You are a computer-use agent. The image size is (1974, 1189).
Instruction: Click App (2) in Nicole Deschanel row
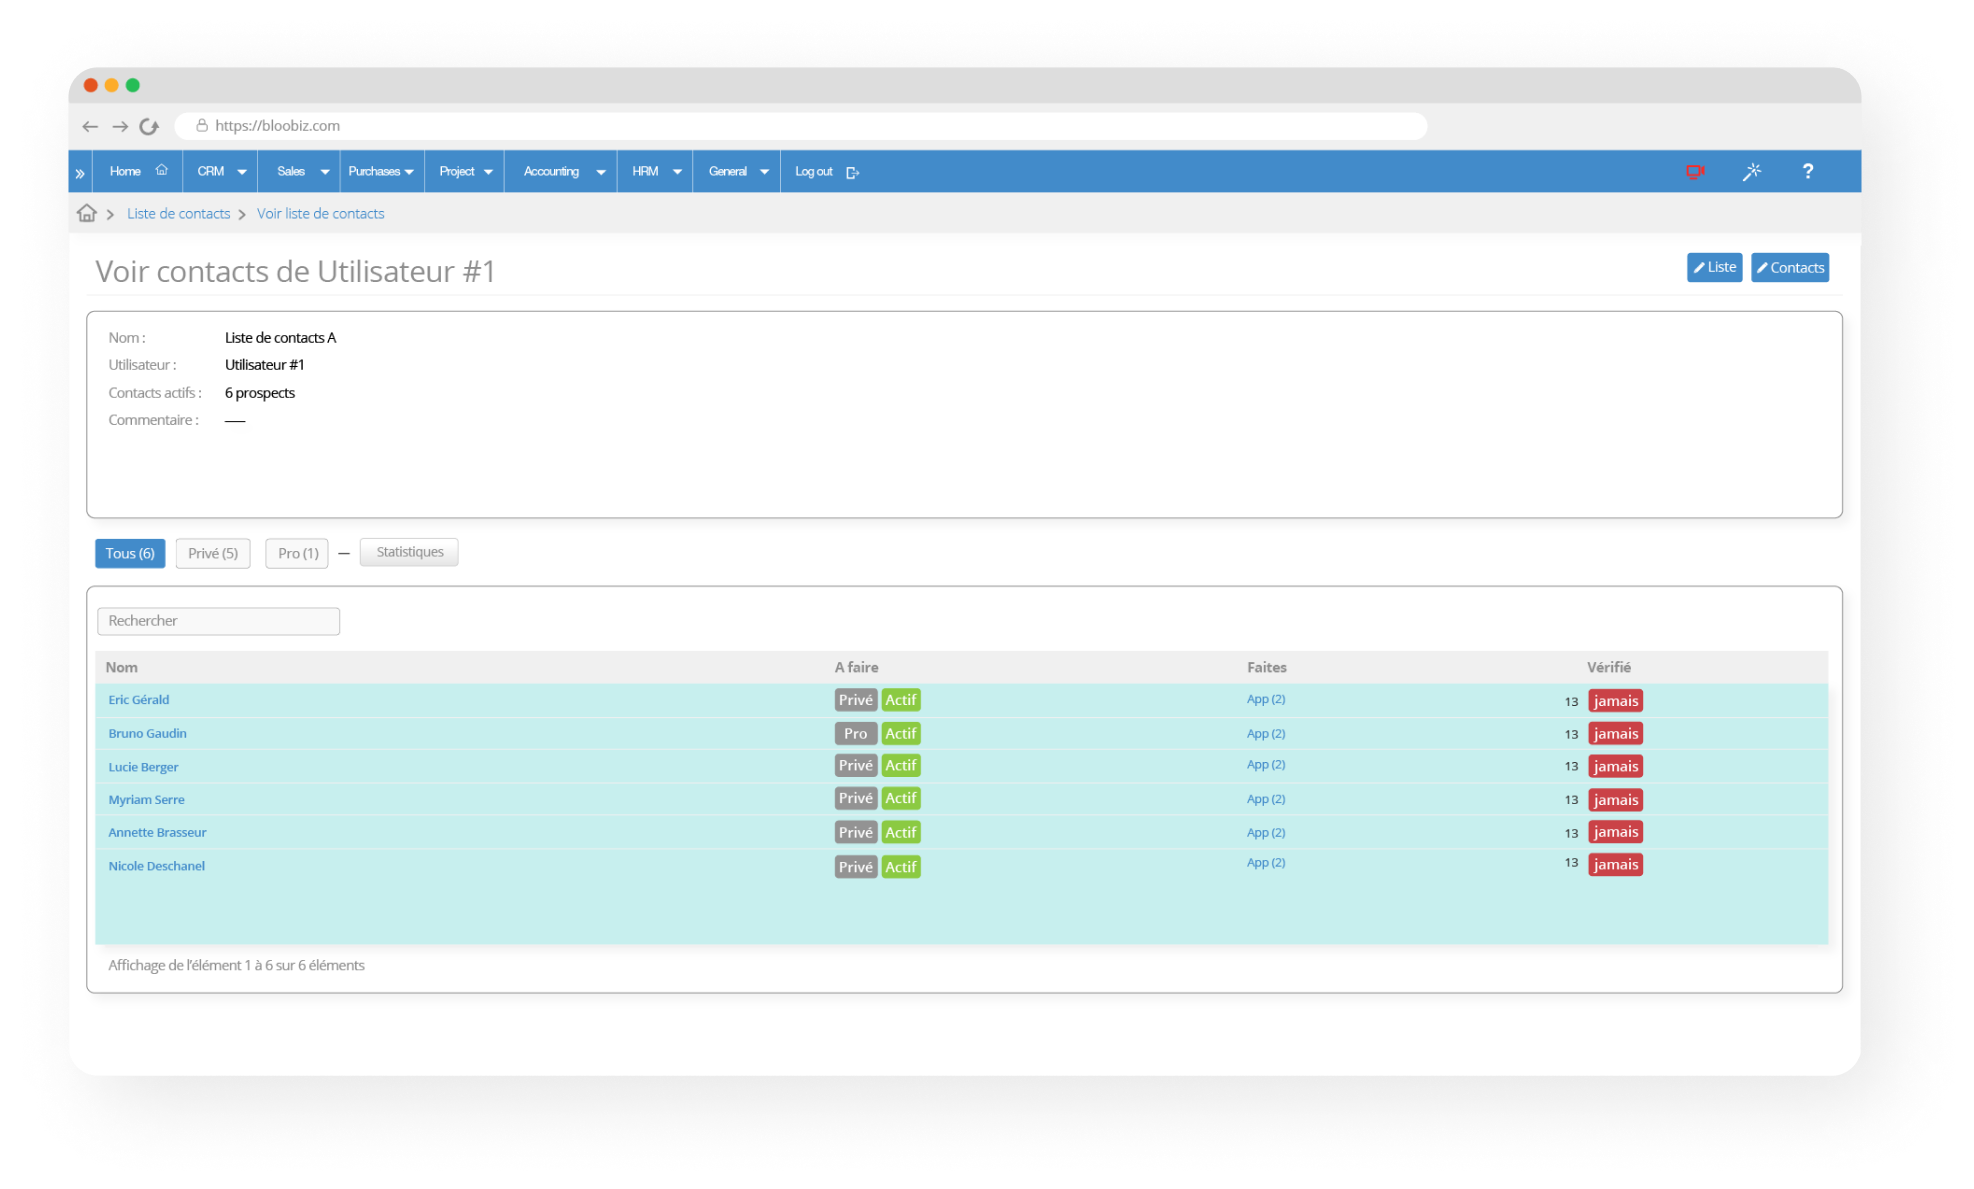[1265, 862]
